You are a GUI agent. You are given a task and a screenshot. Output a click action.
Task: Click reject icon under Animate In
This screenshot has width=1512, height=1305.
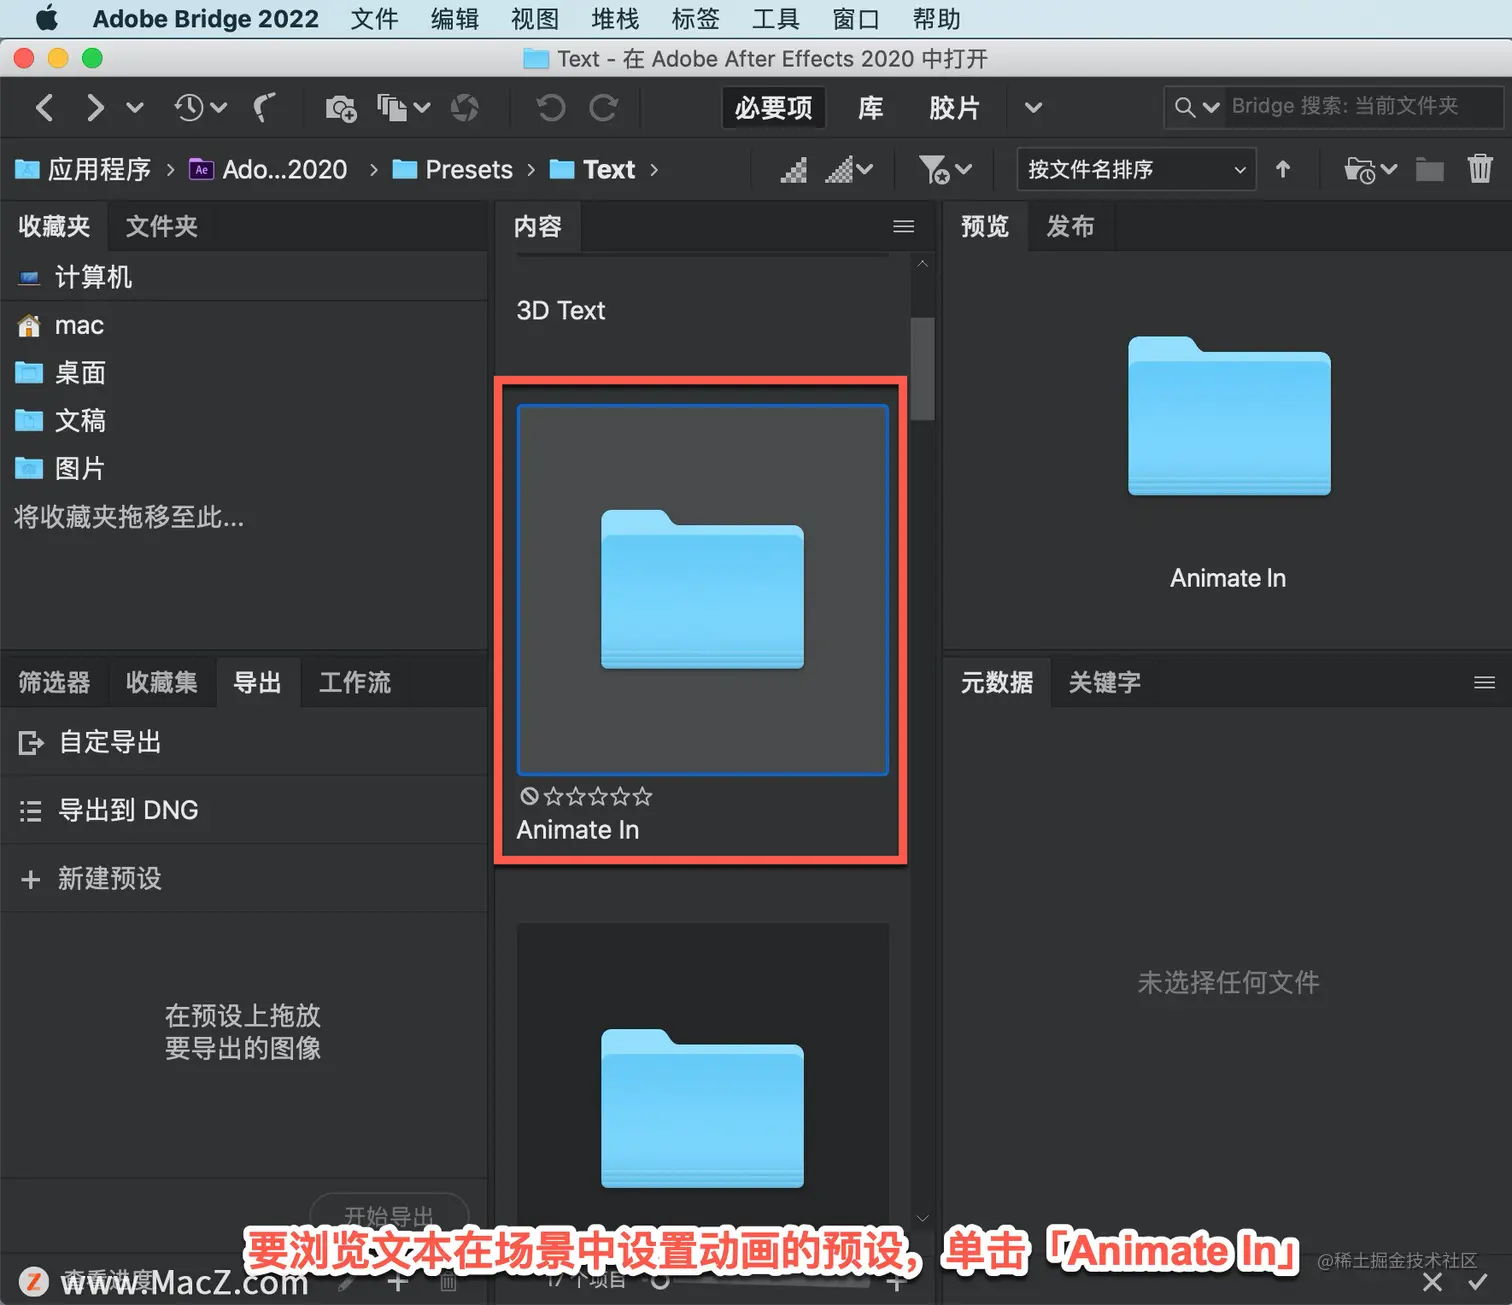(x=529, y=796)
